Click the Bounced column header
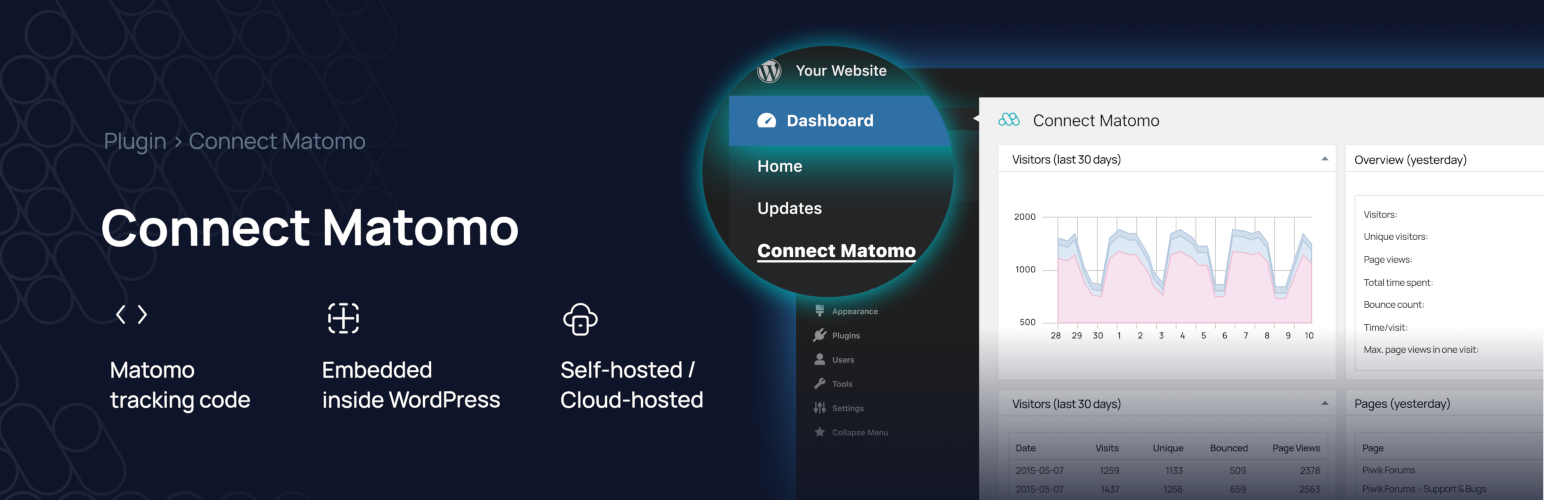The image size is (1544, 500). coord(1229,449)
